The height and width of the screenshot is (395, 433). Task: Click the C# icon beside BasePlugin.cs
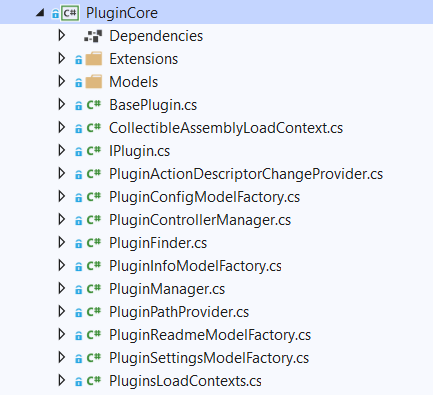94,105
